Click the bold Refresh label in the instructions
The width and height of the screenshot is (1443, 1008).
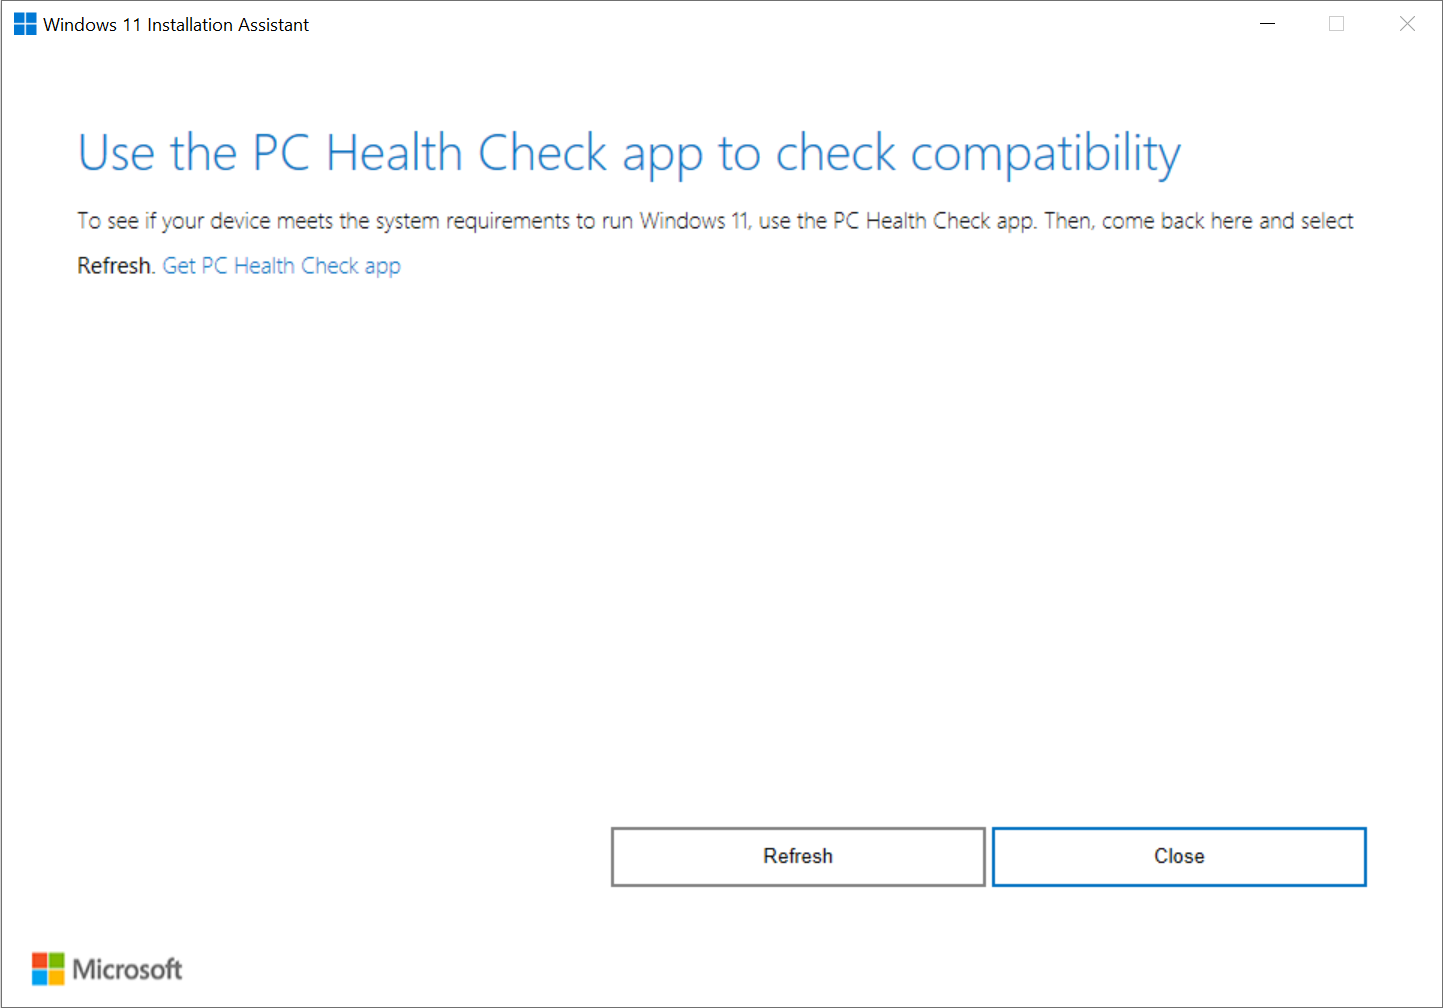tap(112, 265)
